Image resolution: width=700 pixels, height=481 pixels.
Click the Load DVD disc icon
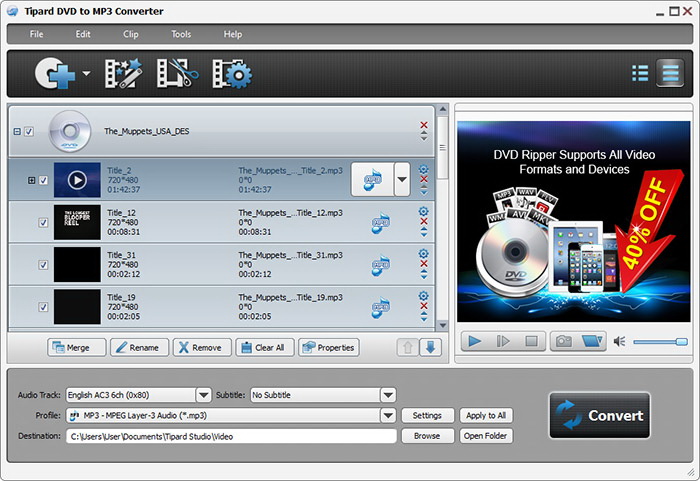(x=55, y=73)
